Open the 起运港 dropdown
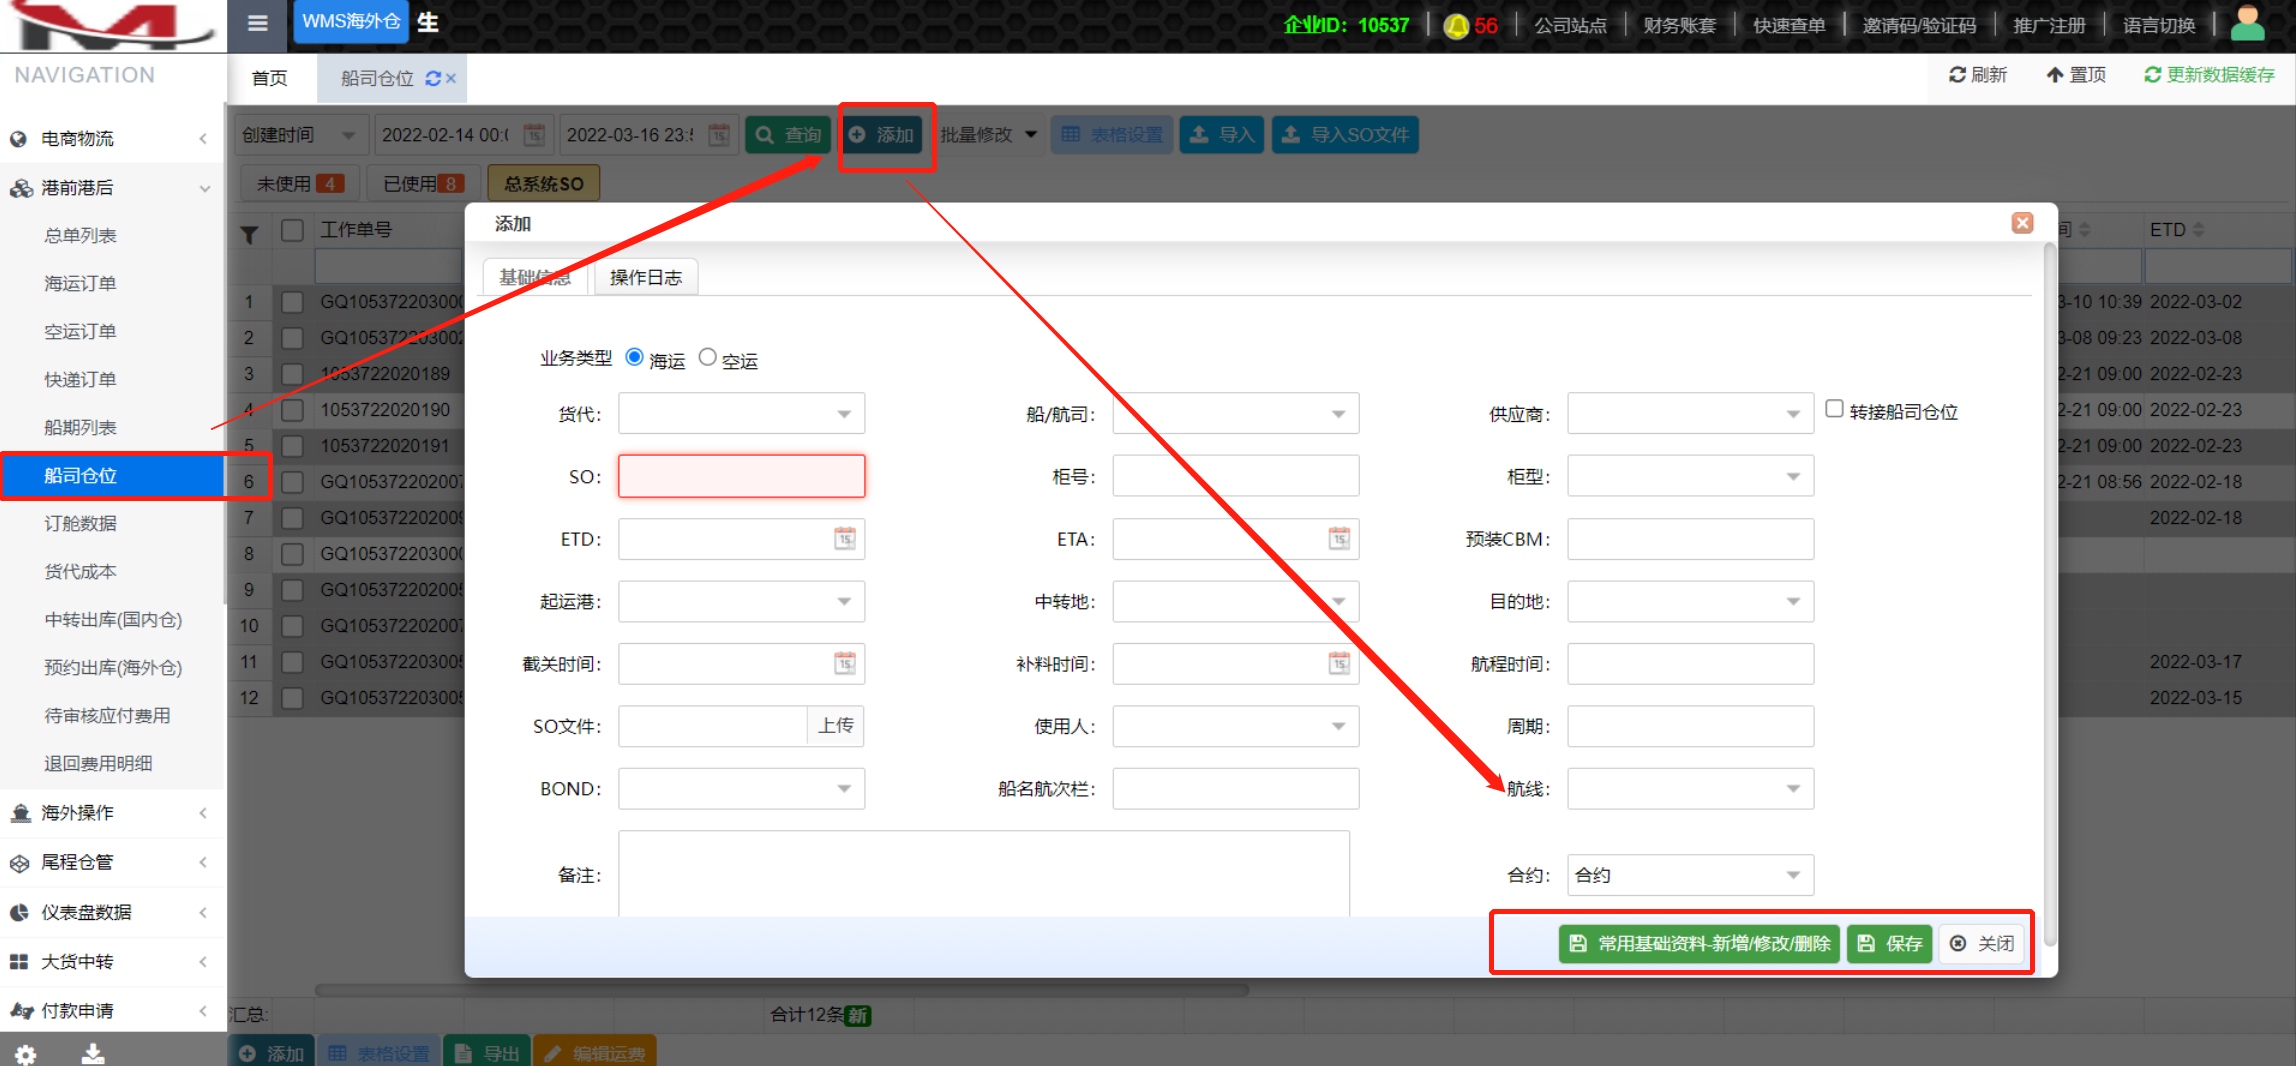Screen dimensions: 2296x1066 741,601
